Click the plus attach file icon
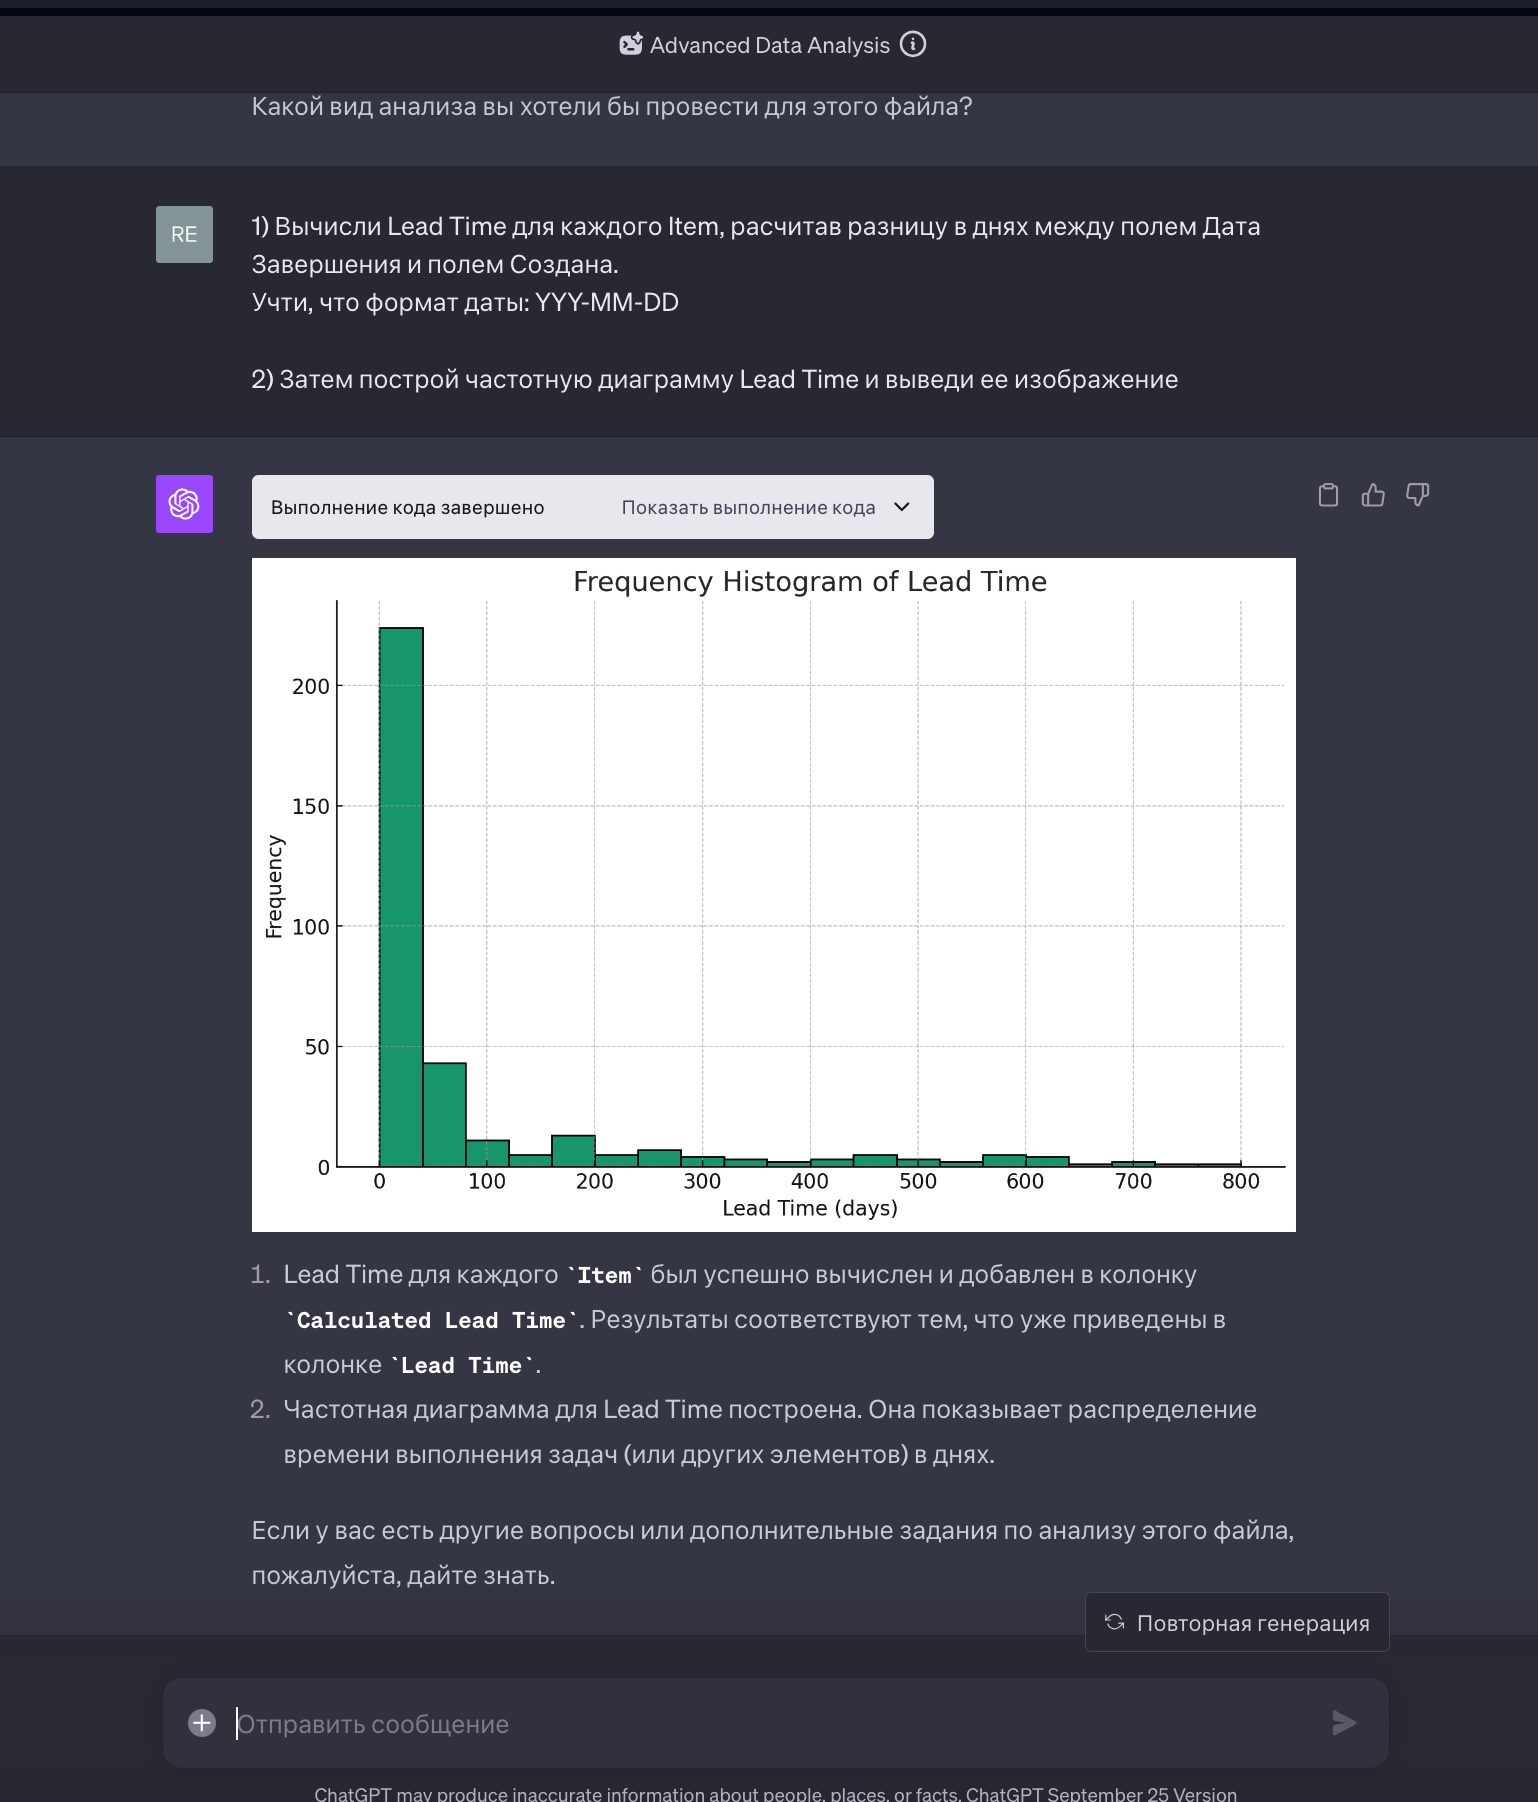 tap(202, 1723)
